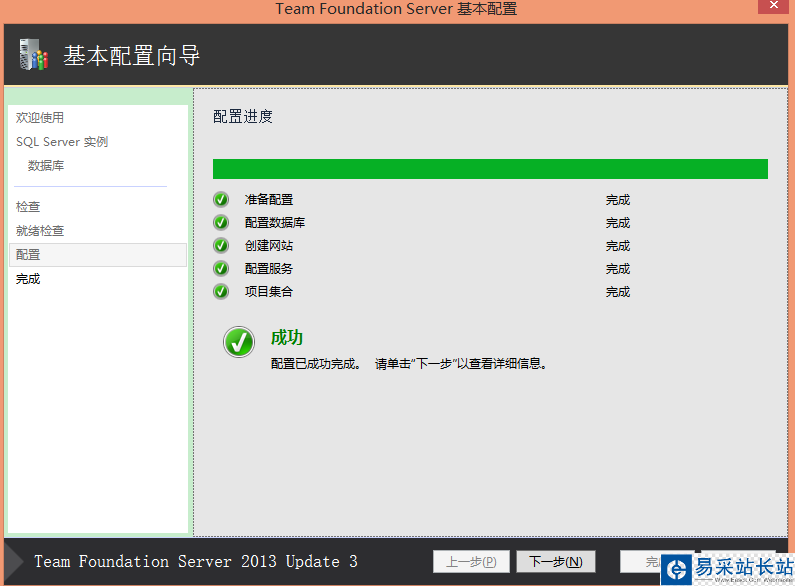Go to the 完成 step in sidebar
795x586 pixels.
(28, 279)
